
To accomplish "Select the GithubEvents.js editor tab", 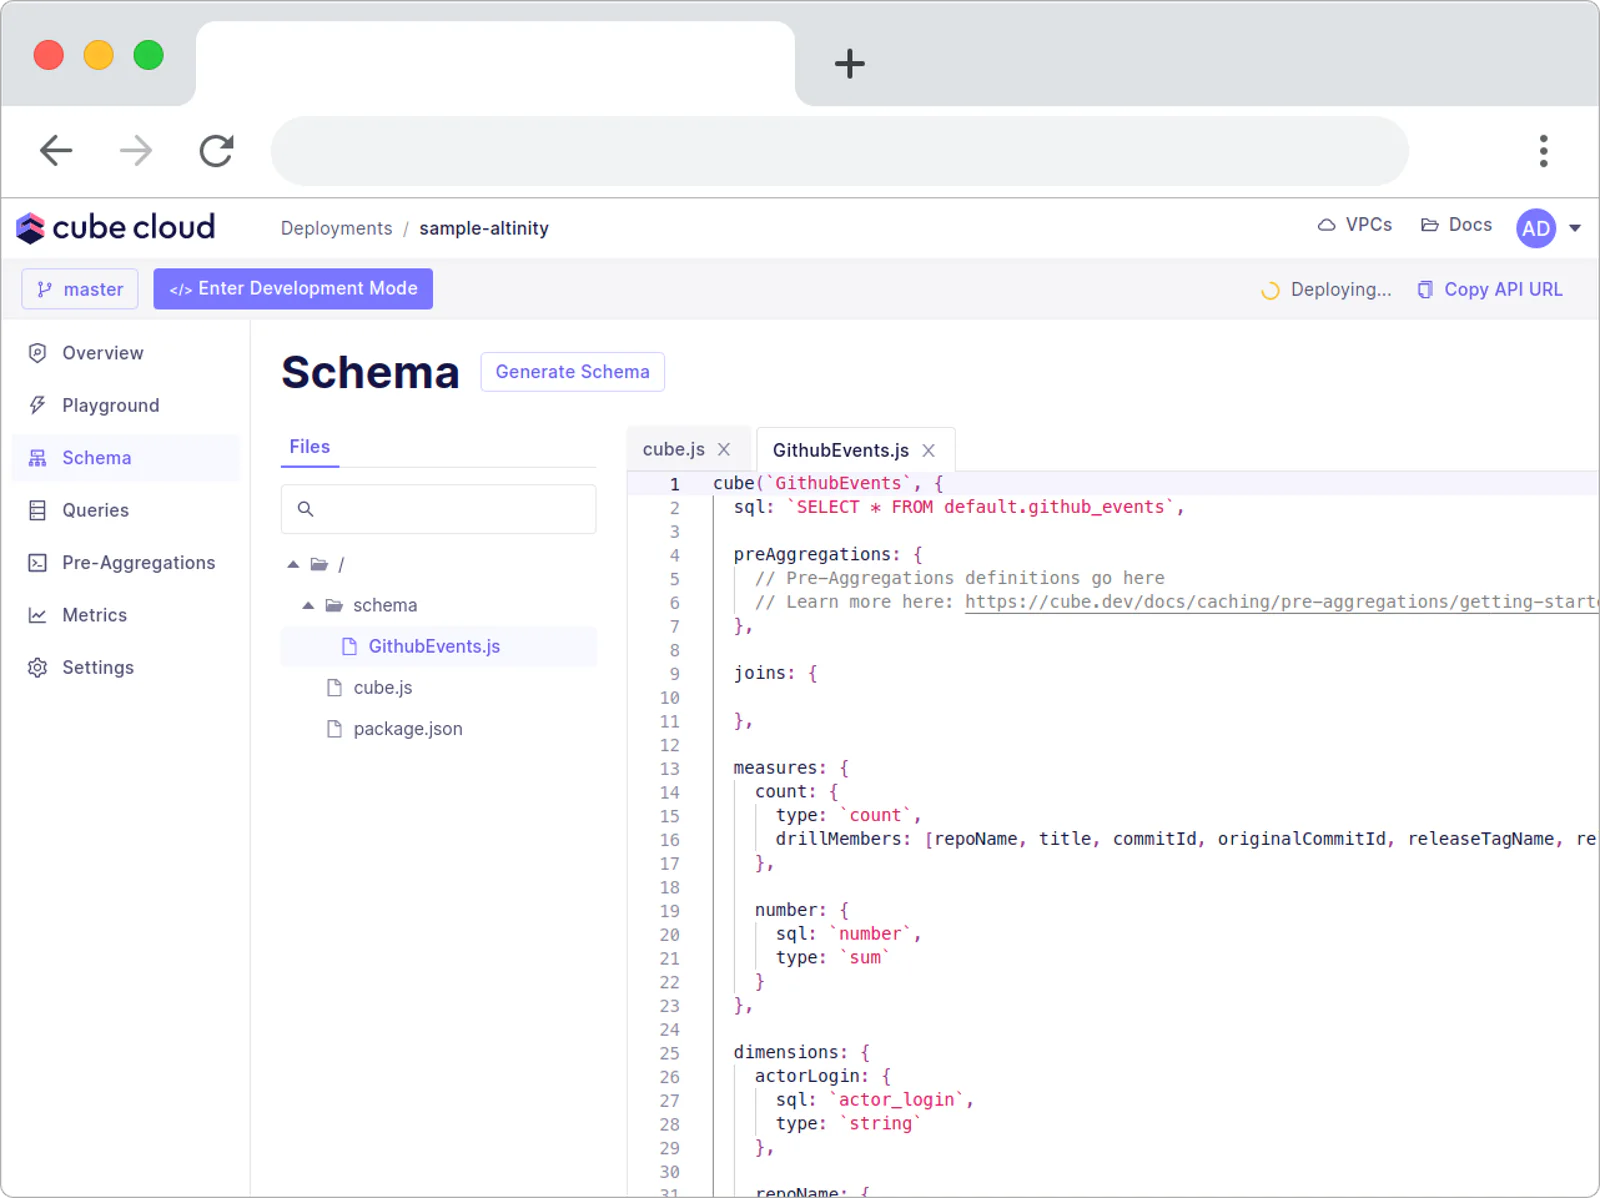I will tap(840, 450).
